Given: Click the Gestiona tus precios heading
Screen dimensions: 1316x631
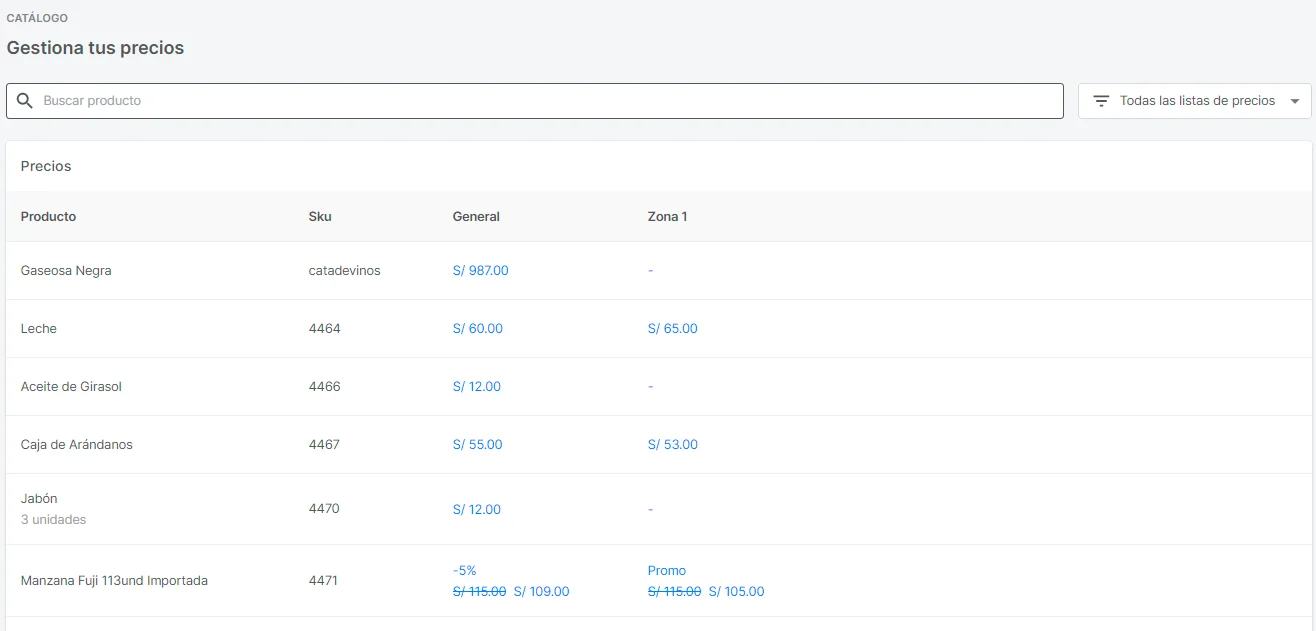Looking at the screenshot, I should point(95,47).
